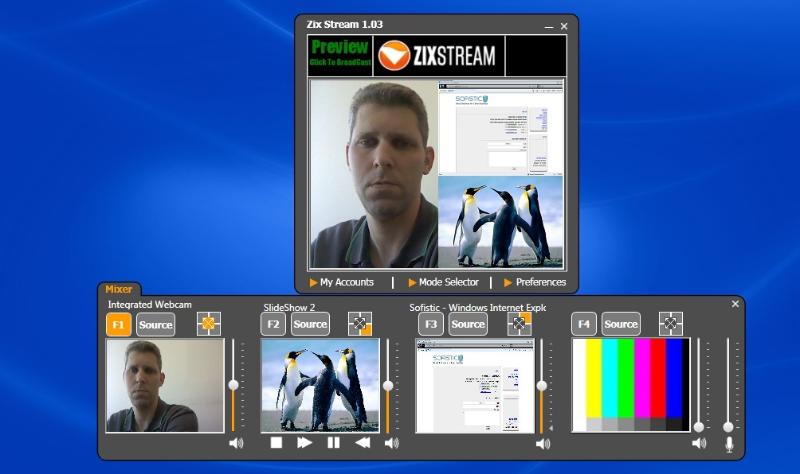
Task: Choose Source for the F4 channel
Action: [x=621, y=324]
